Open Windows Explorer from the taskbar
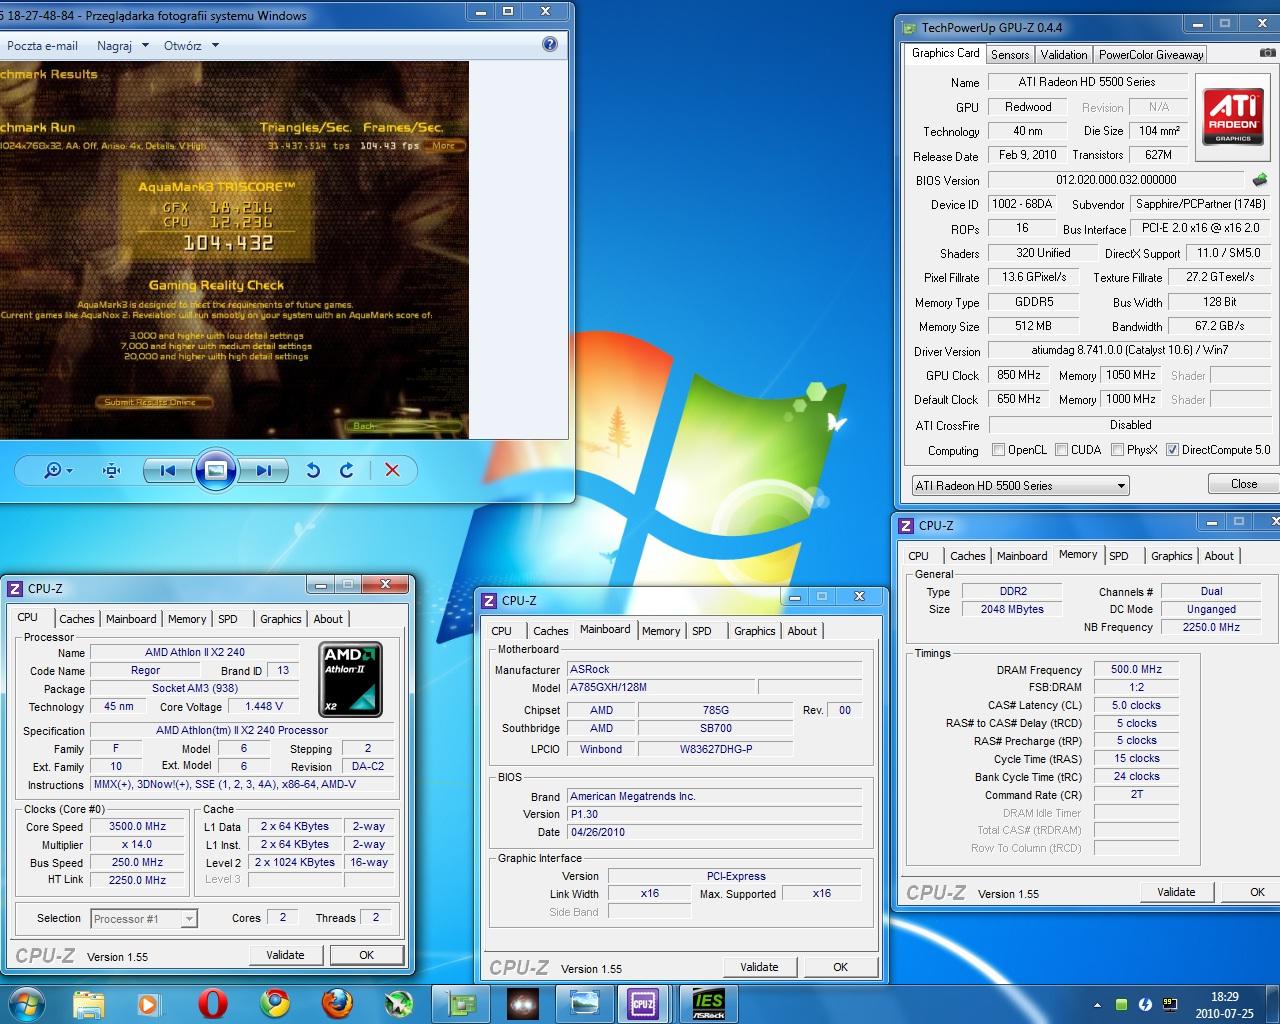The height and width of the screenshot is (1024, 1280). click(x=89, y=1003)
